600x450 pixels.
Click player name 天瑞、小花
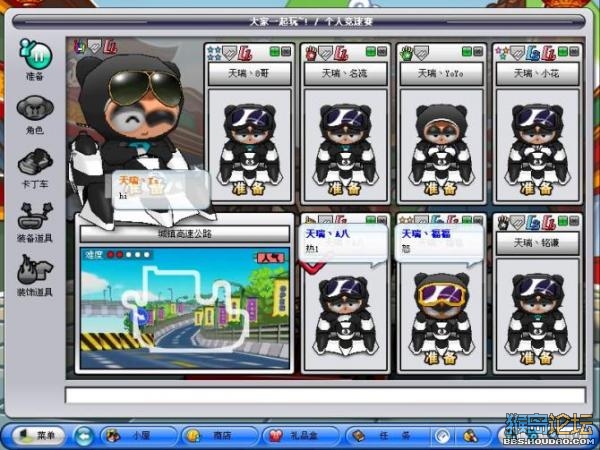click(x=537, y=73)
